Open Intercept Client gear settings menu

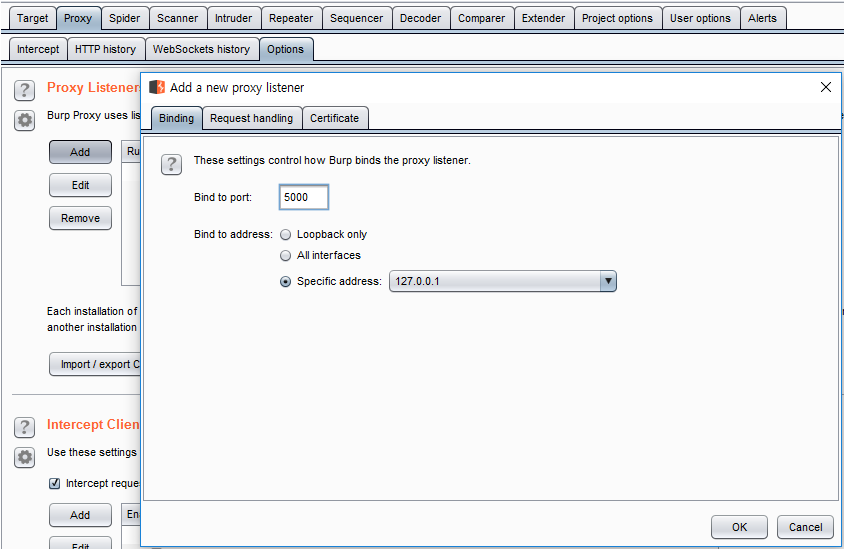tap(24, 457)
